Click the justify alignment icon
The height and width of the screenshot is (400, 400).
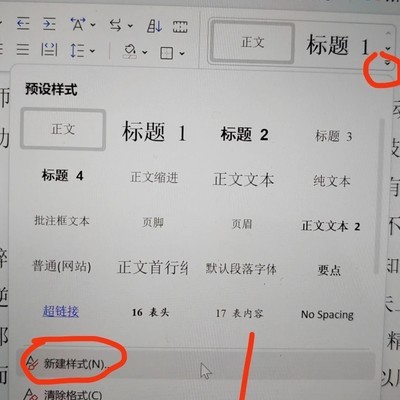pyautogui.click(x=23, y=49)
